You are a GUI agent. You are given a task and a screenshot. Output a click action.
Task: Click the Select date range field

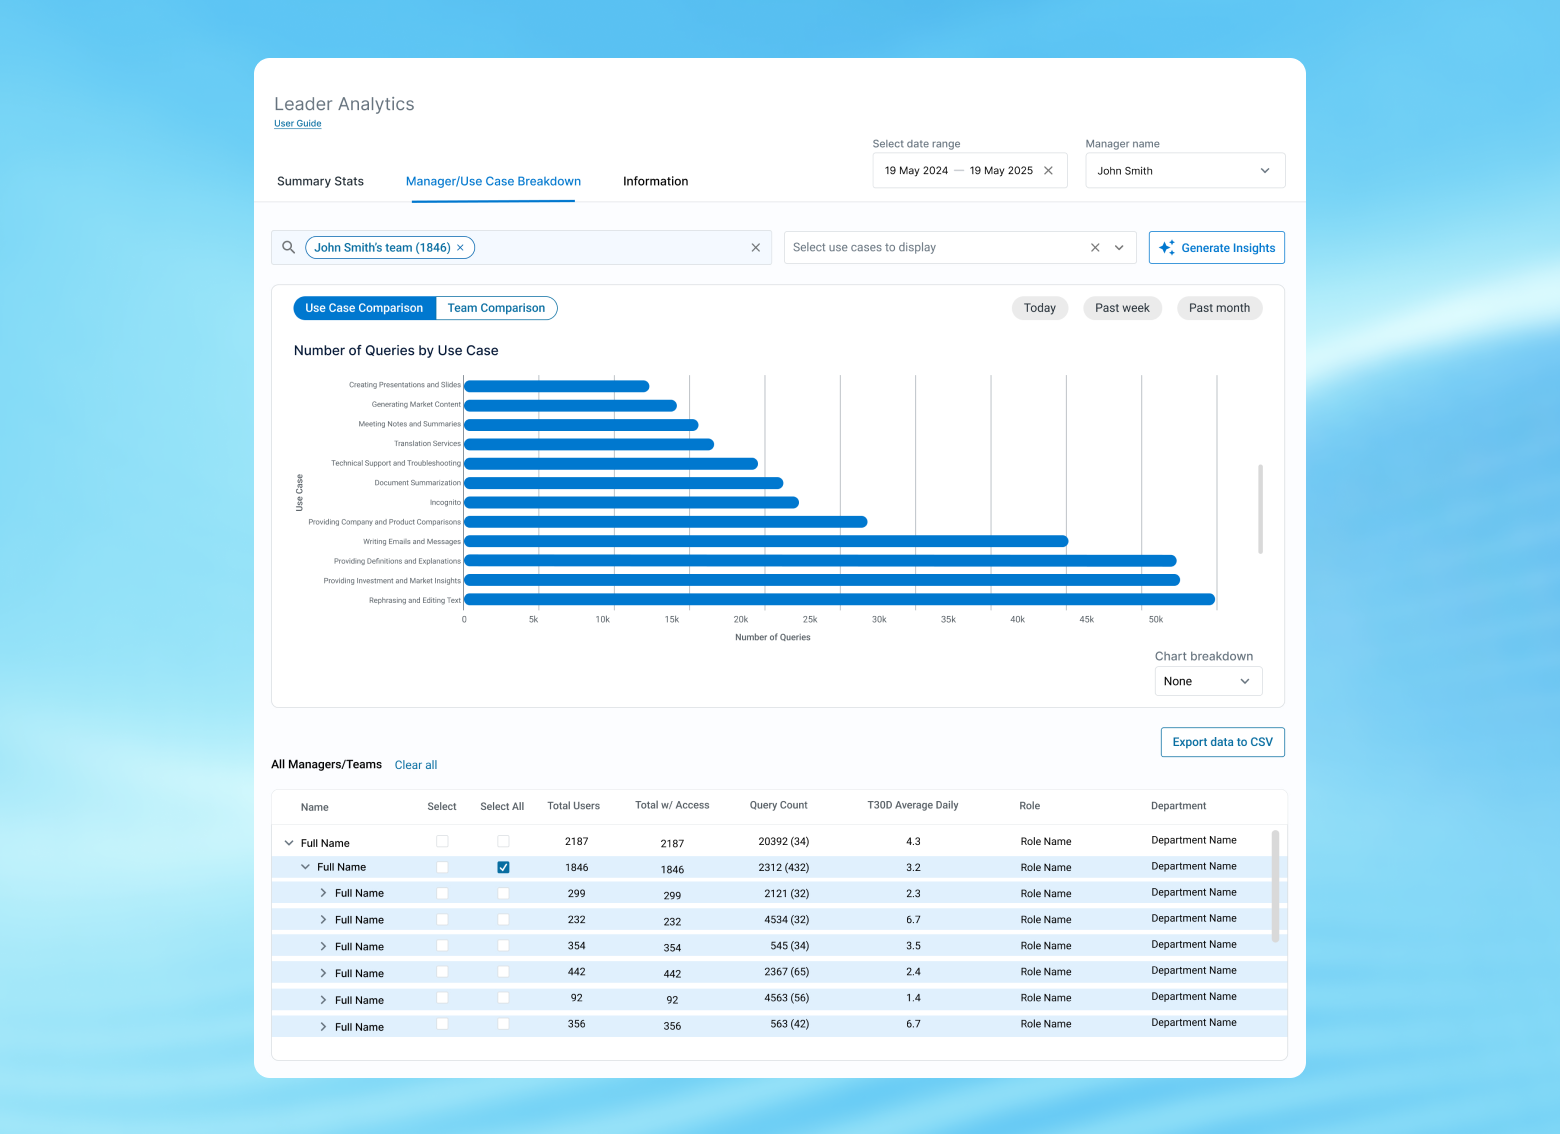click(970, 170)
